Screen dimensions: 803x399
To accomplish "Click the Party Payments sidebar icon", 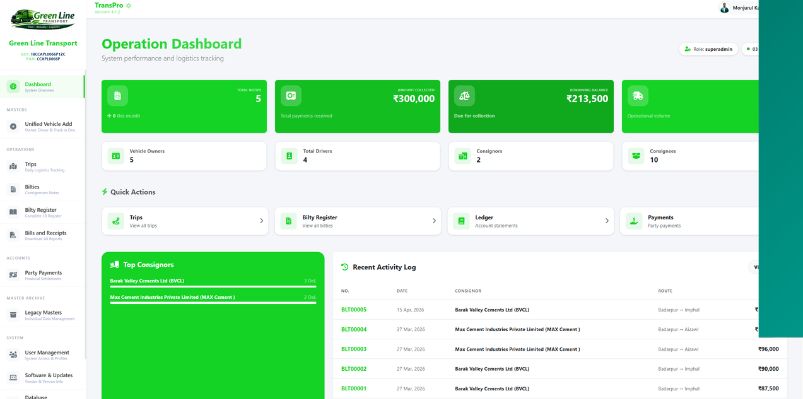I will click(x=13, y=275).
